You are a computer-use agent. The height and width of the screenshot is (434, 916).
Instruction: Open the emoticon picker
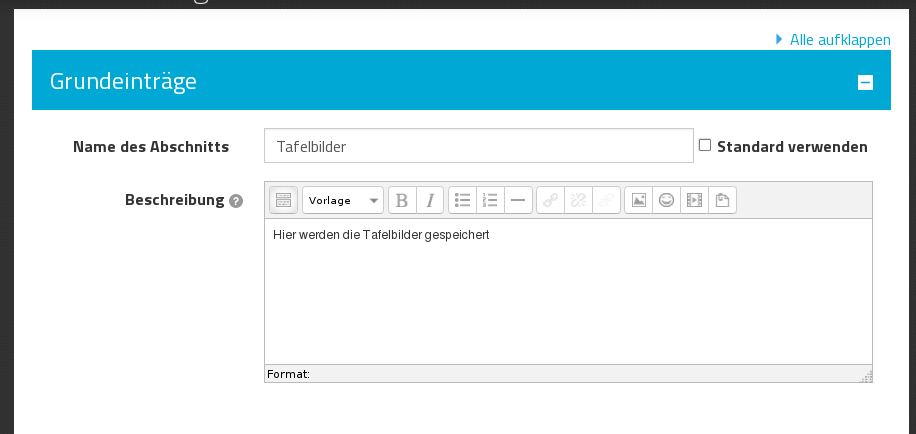click(x=666, y=200)
